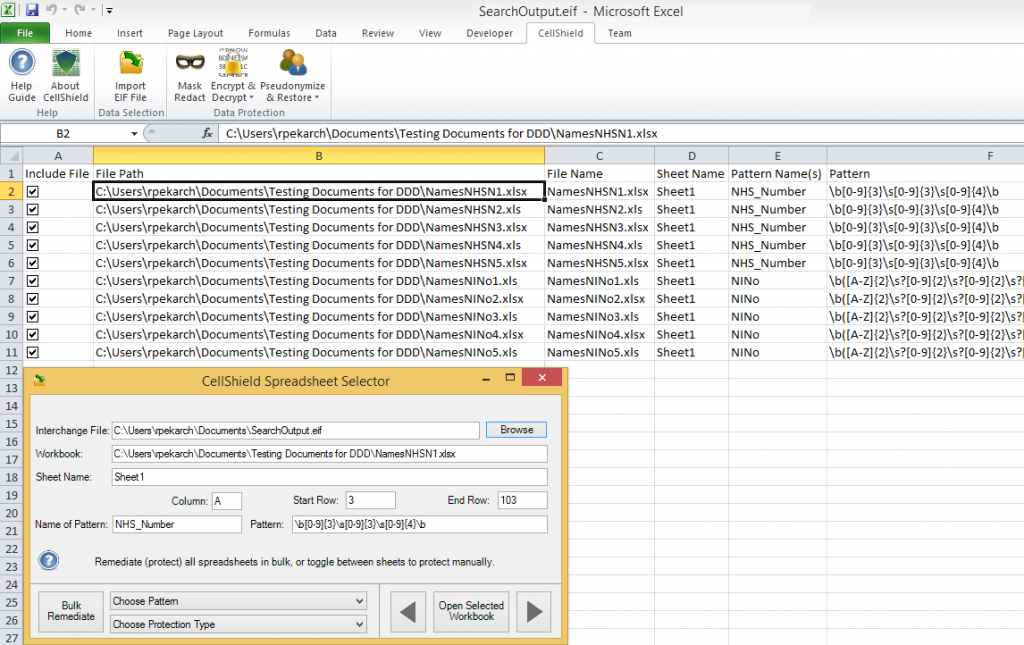Click the Browse button
The image size is (1024, 645).
(517, 430)
